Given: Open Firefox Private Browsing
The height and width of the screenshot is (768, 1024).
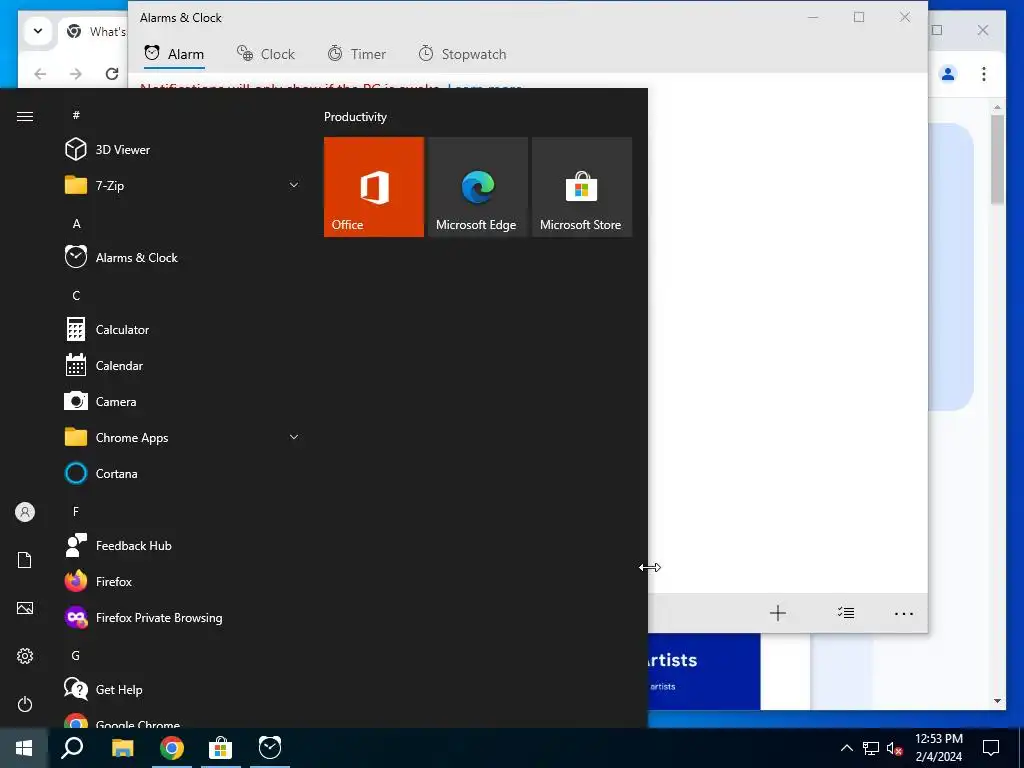Looking at the screenshot, I should [x=183, y=617].
